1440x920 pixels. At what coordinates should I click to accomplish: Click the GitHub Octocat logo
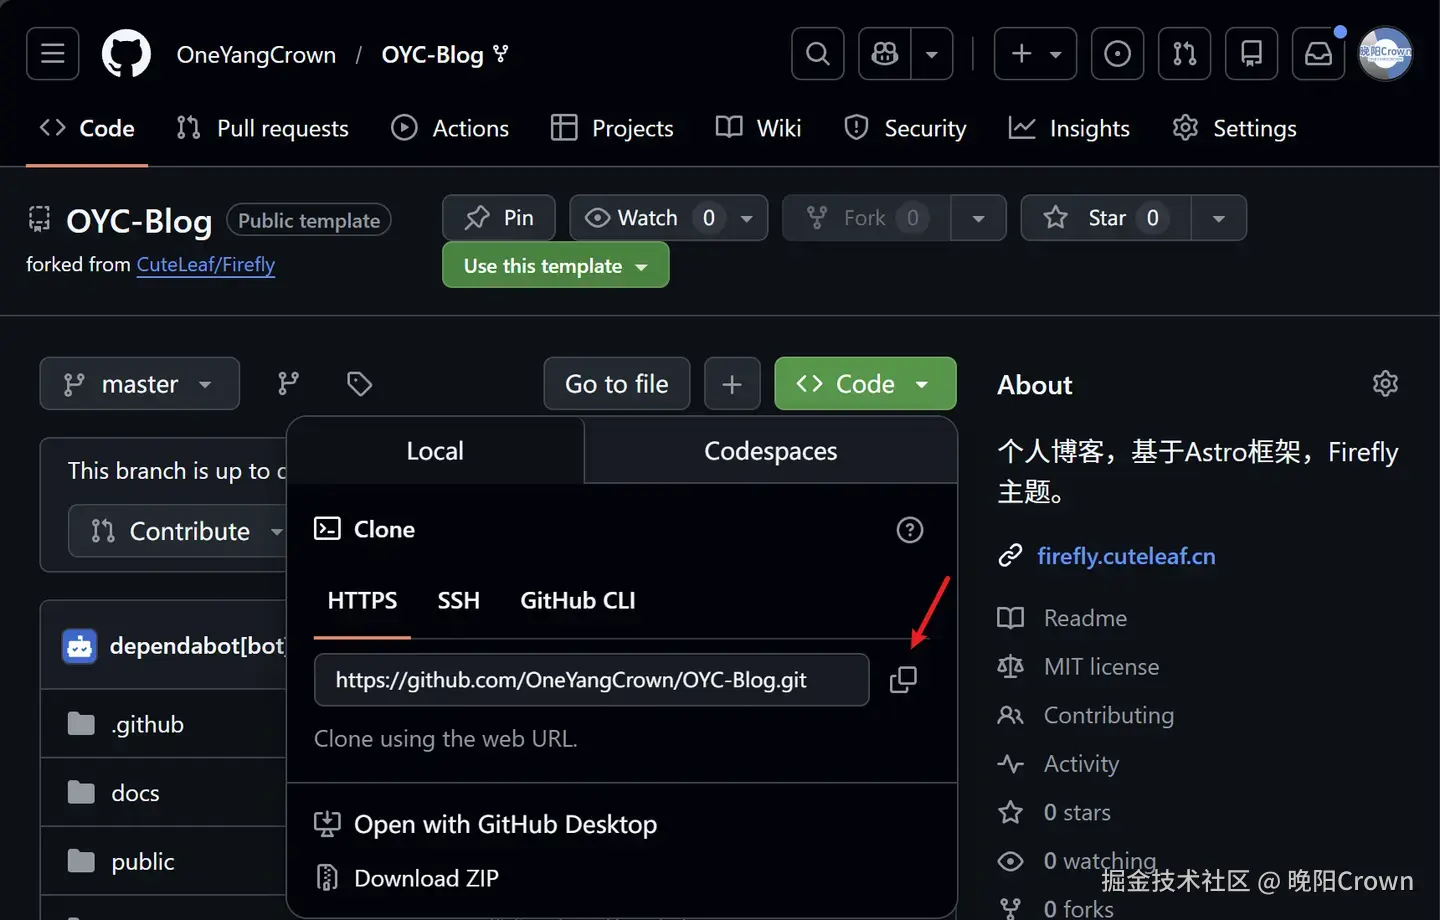point(127,54)
